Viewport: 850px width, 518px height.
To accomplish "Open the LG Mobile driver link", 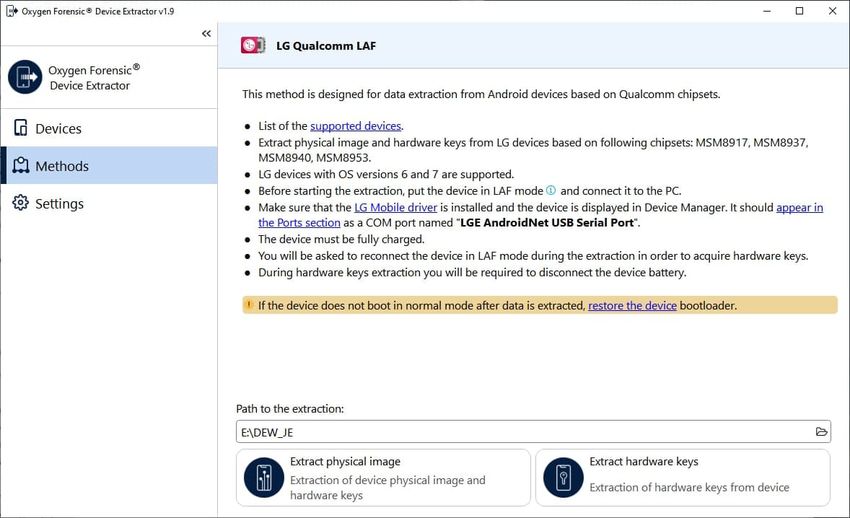I will [x=396, y=208].
